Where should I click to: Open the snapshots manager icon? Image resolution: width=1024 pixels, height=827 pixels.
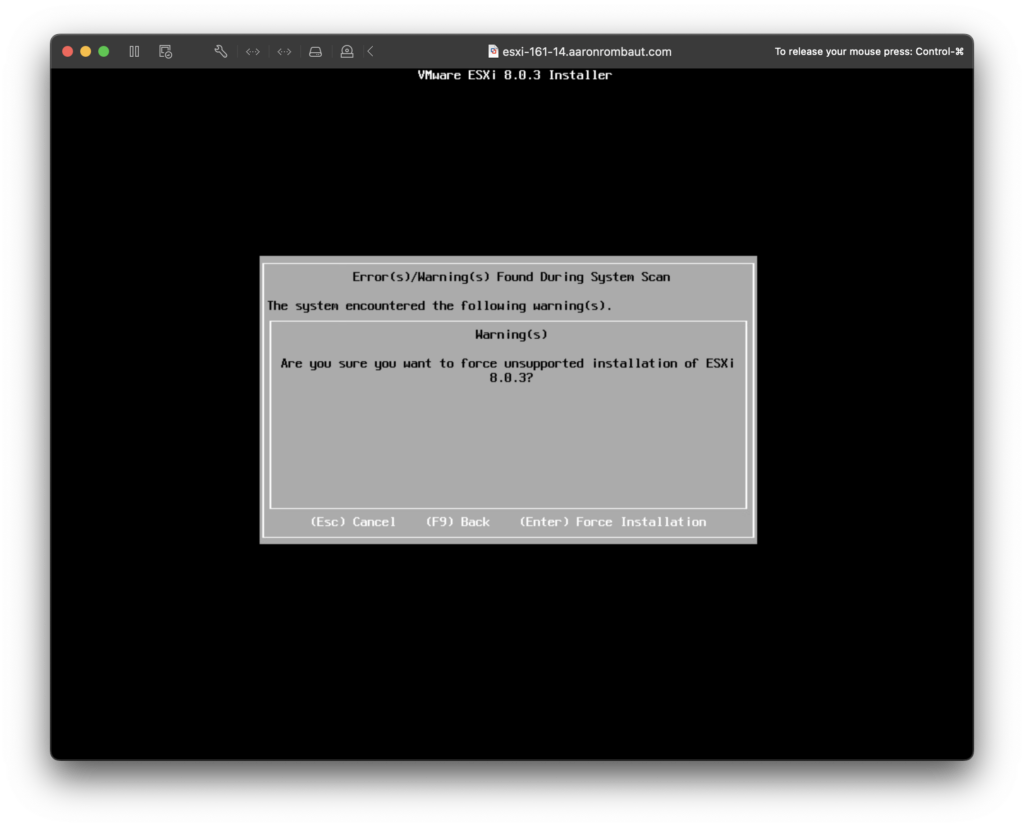pyautogui.click(x=165, y=51)
